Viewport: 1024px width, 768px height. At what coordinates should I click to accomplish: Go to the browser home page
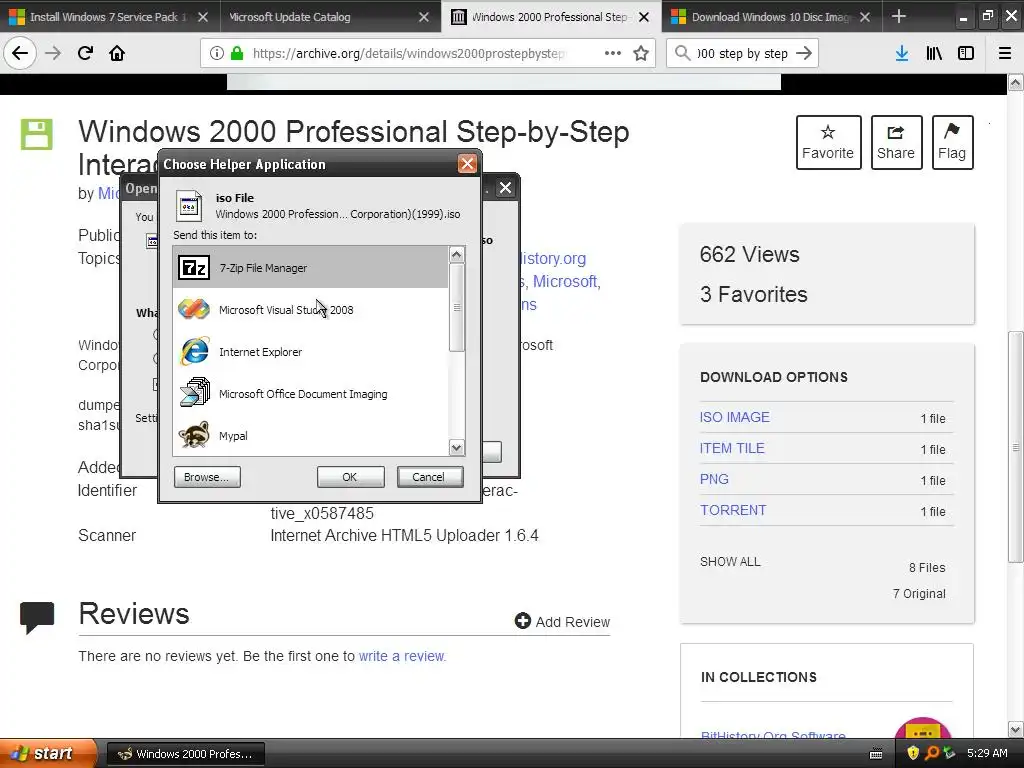pyautogui.click(x=117, y=53)
